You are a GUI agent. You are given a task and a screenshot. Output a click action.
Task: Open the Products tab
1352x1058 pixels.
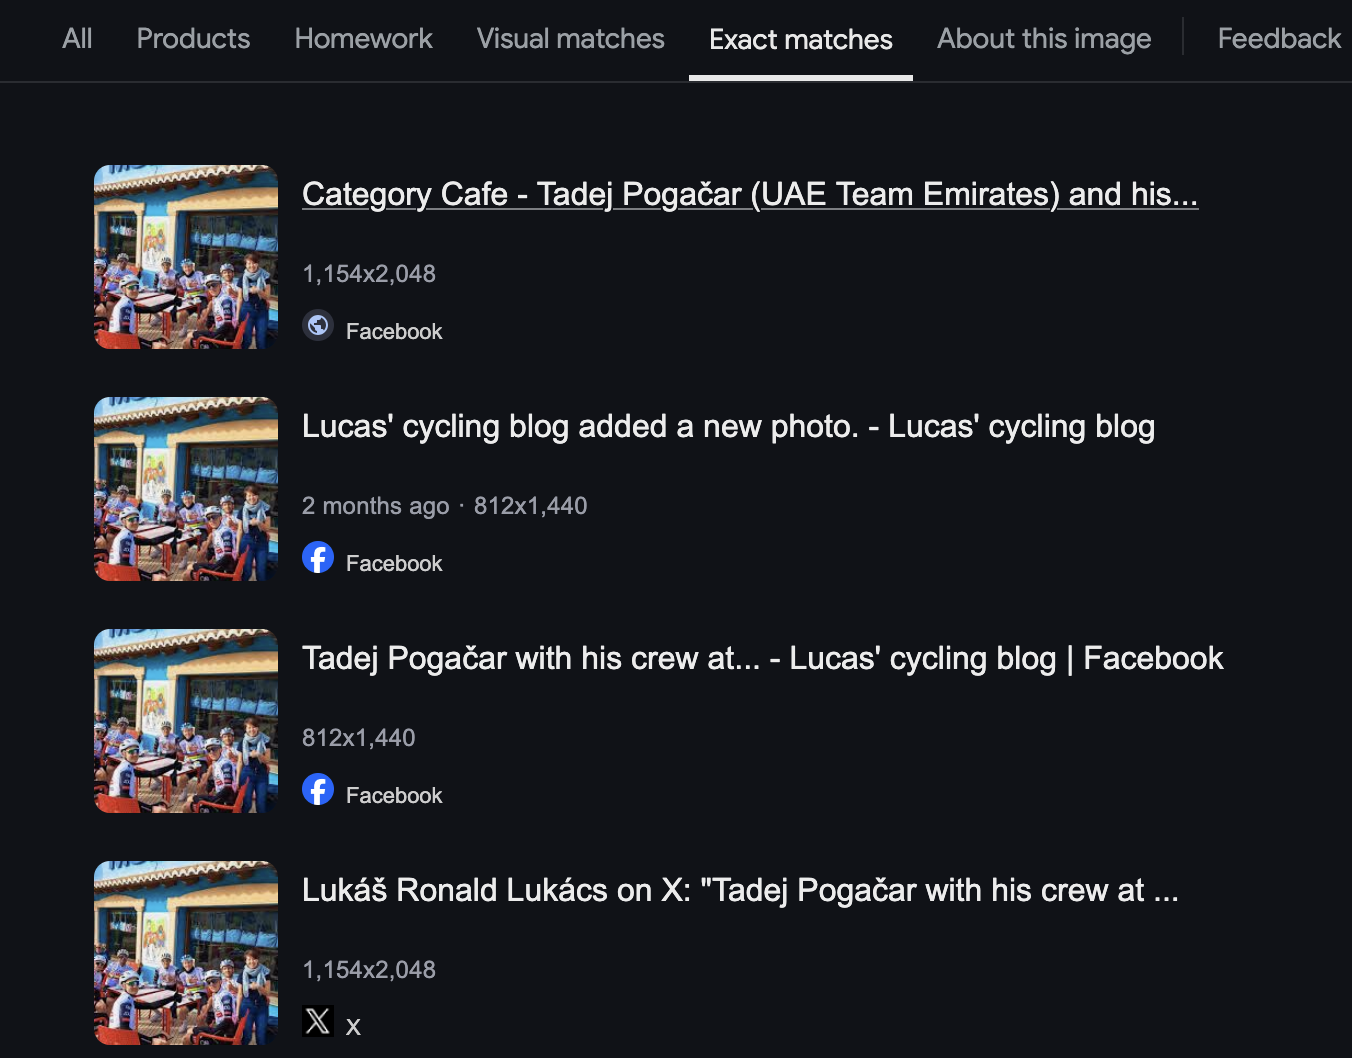193,39
